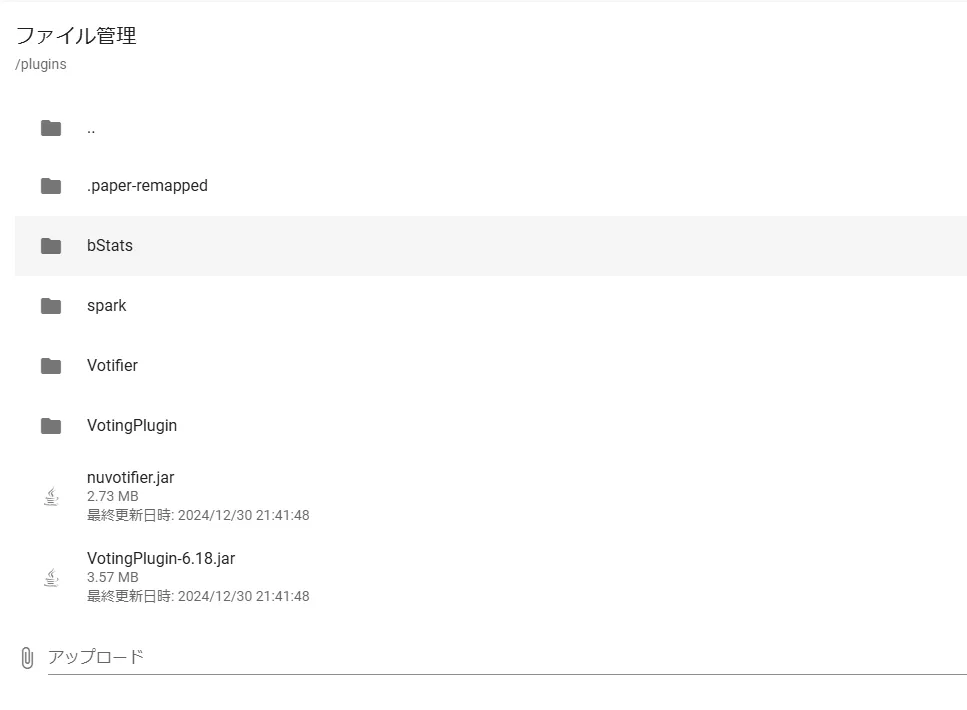Open the .paper-remapped folder name
This screenshot has width=967, height=710.
[147, 186]
